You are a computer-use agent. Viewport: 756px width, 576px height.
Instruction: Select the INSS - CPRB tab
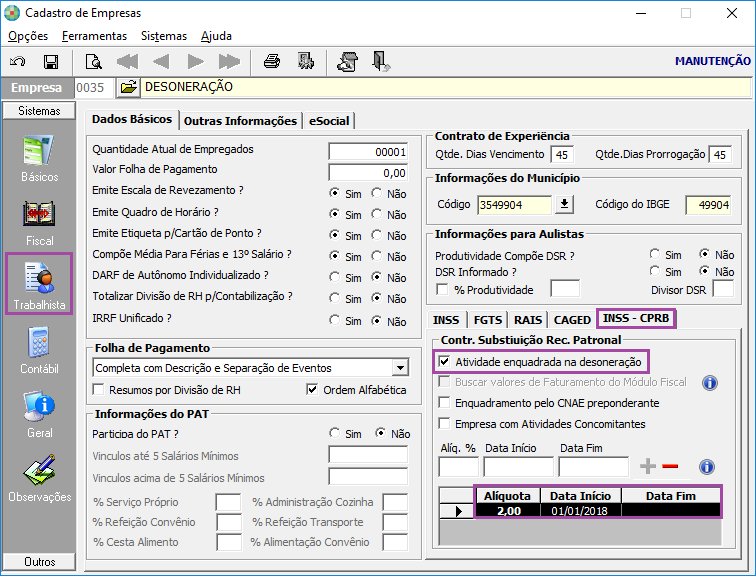tap(636, 318)
